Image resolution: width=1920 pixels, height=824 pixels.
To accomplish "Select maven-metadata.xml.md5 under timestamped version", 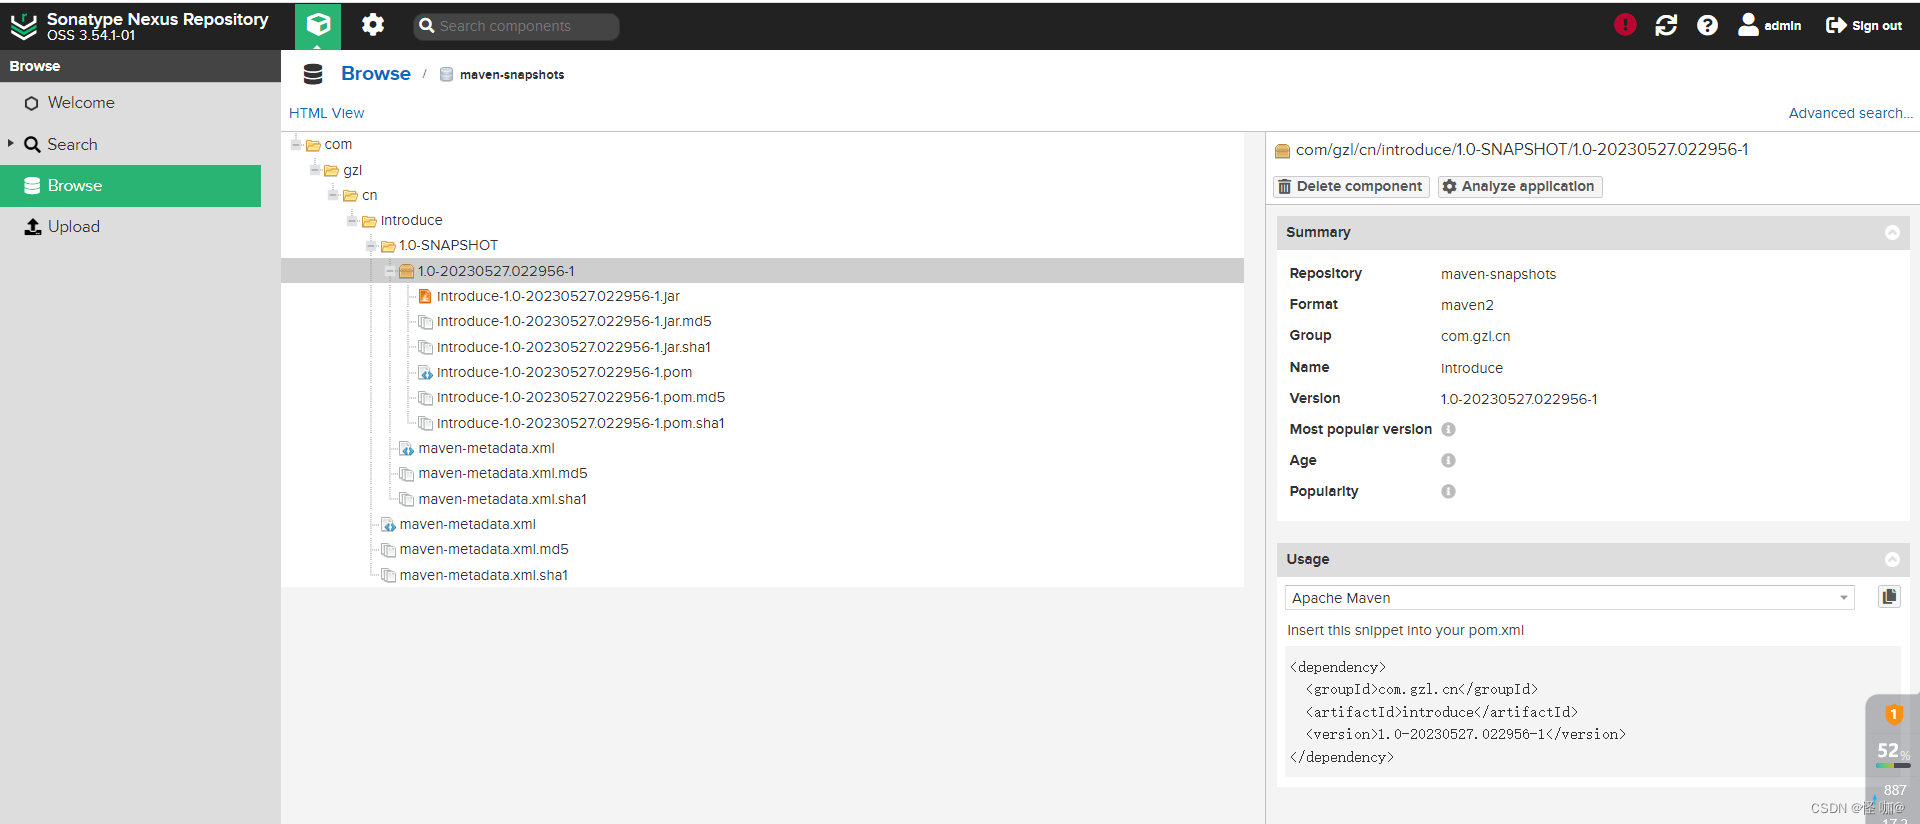I will coord(503,473).
